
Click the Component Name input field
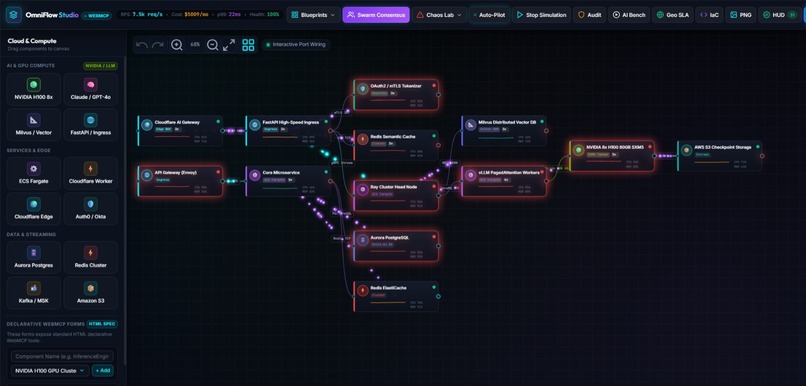62,356
